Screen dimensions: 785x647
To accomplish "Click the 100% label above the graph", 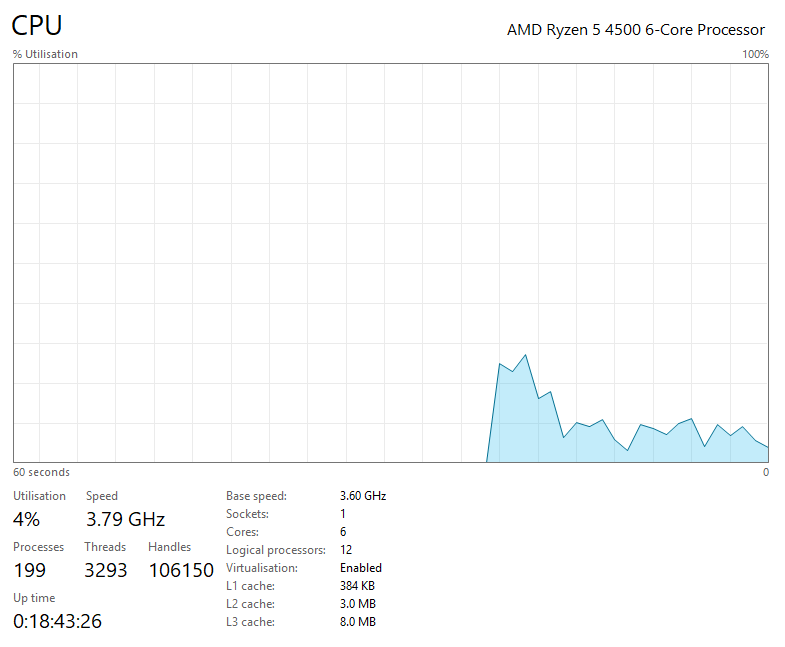I will 755,54.
